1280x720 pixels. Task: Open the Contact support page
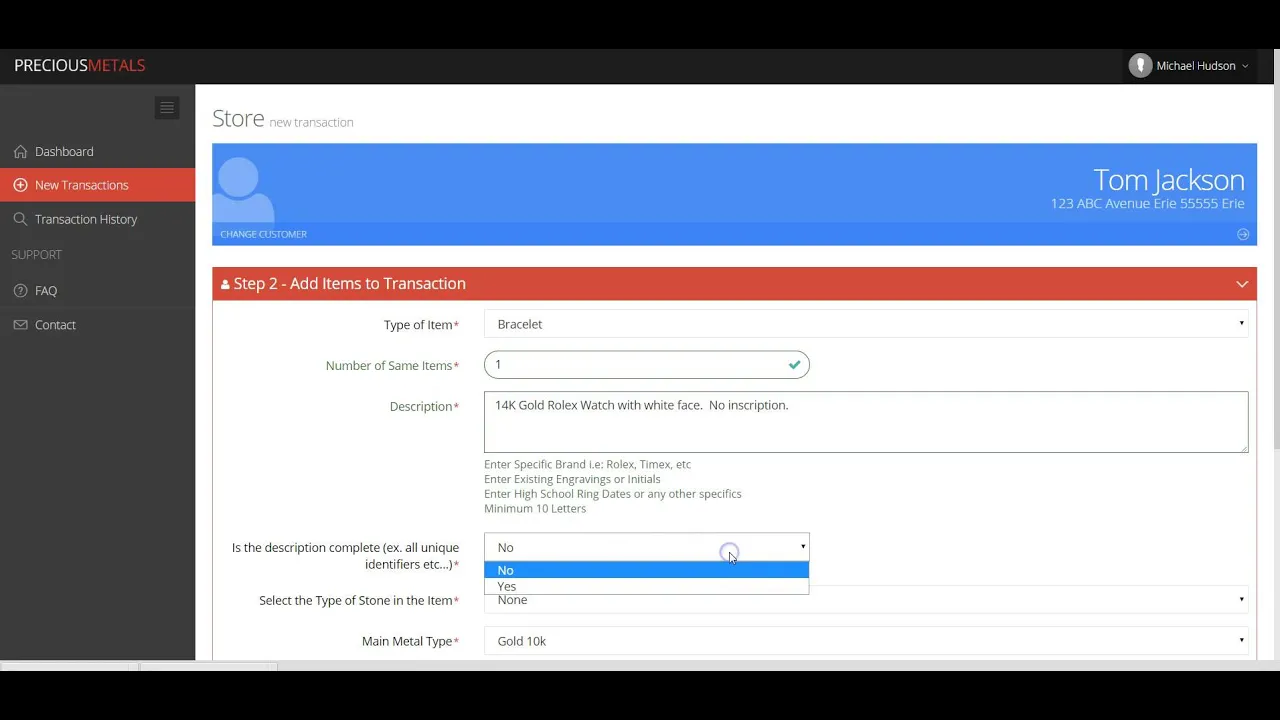(97, 325)
